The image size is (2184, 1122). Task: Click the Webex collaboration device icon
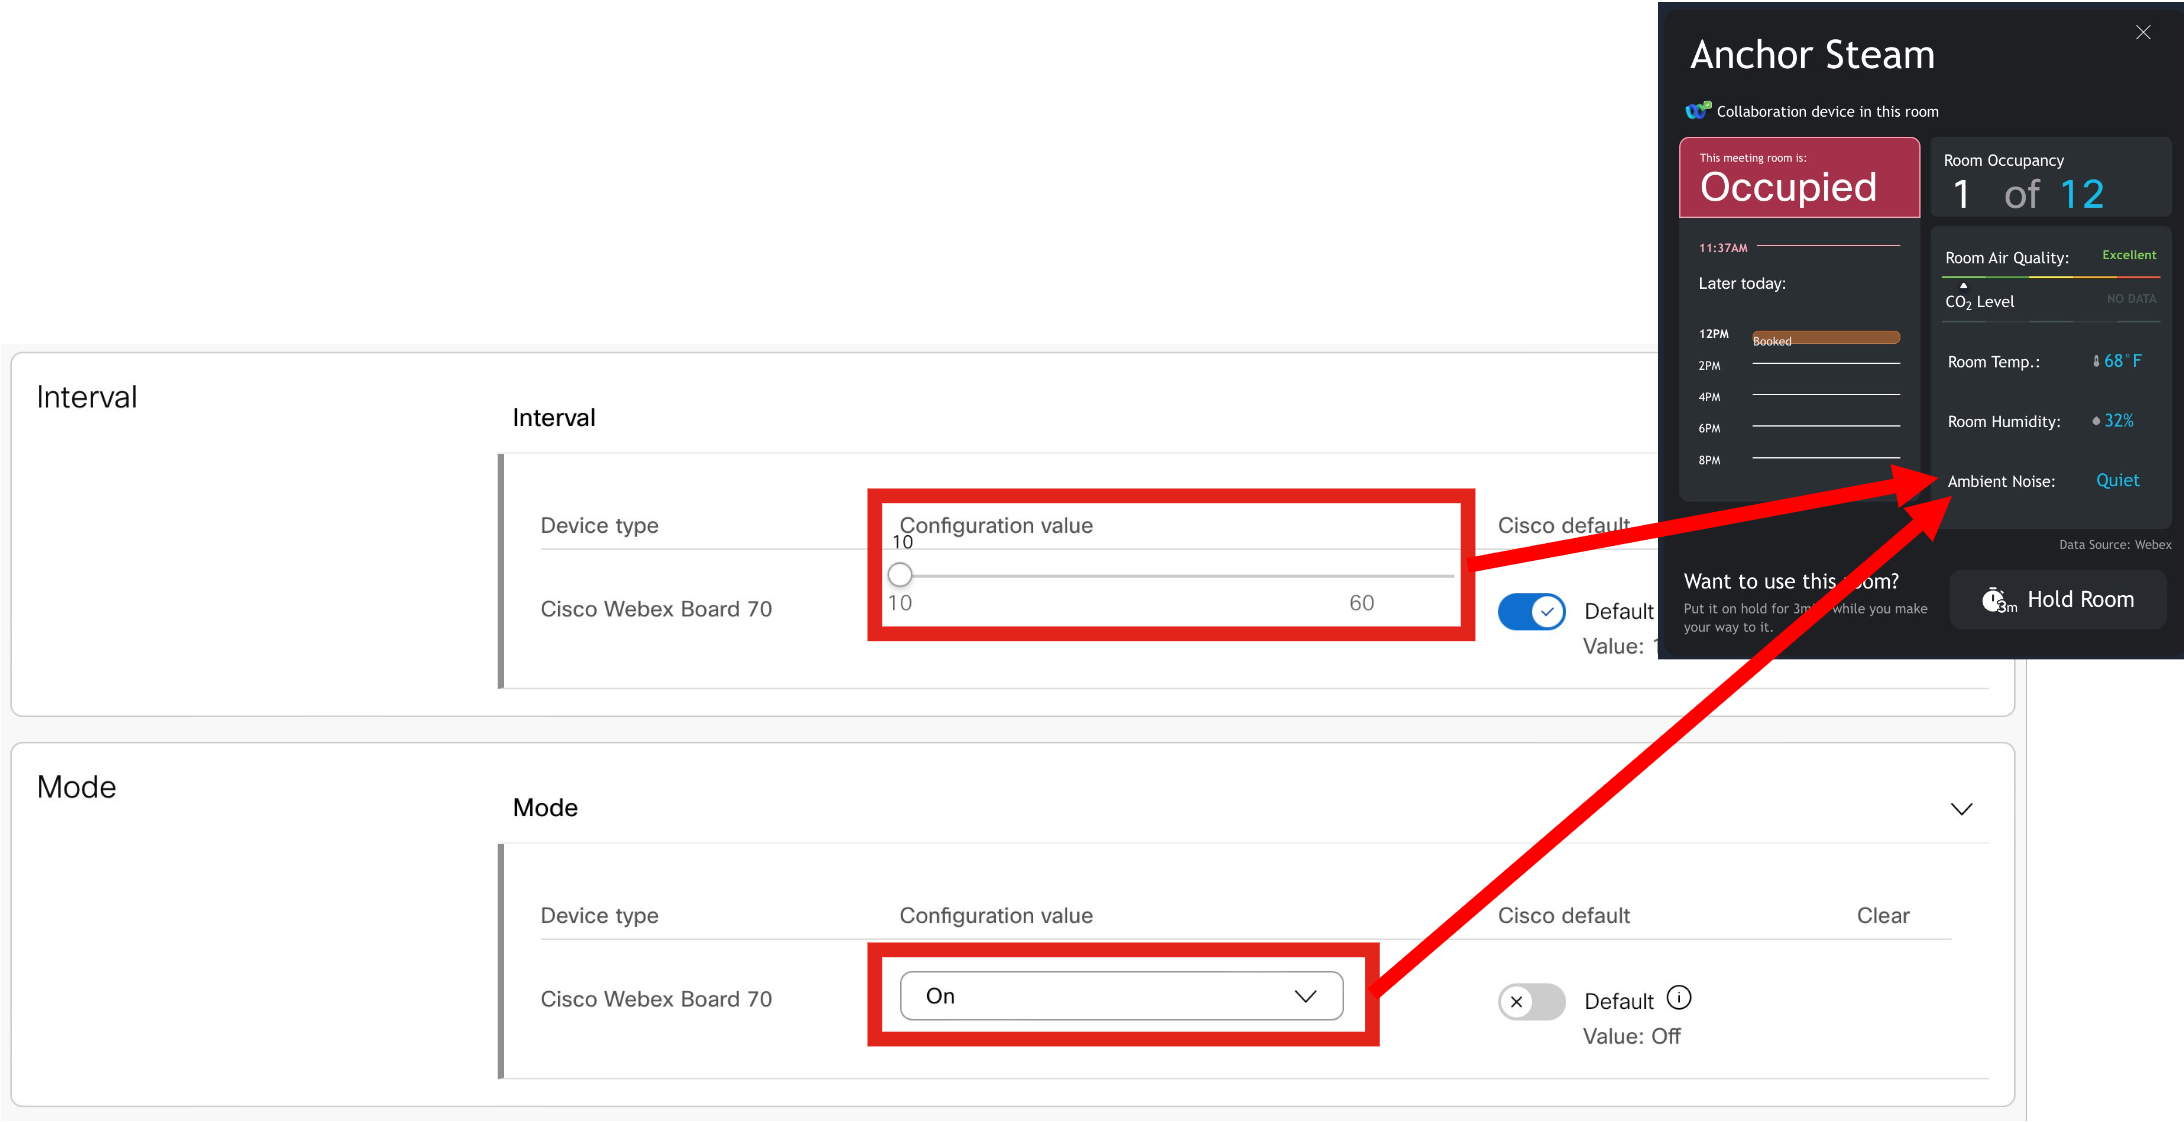pos(1698,110)
